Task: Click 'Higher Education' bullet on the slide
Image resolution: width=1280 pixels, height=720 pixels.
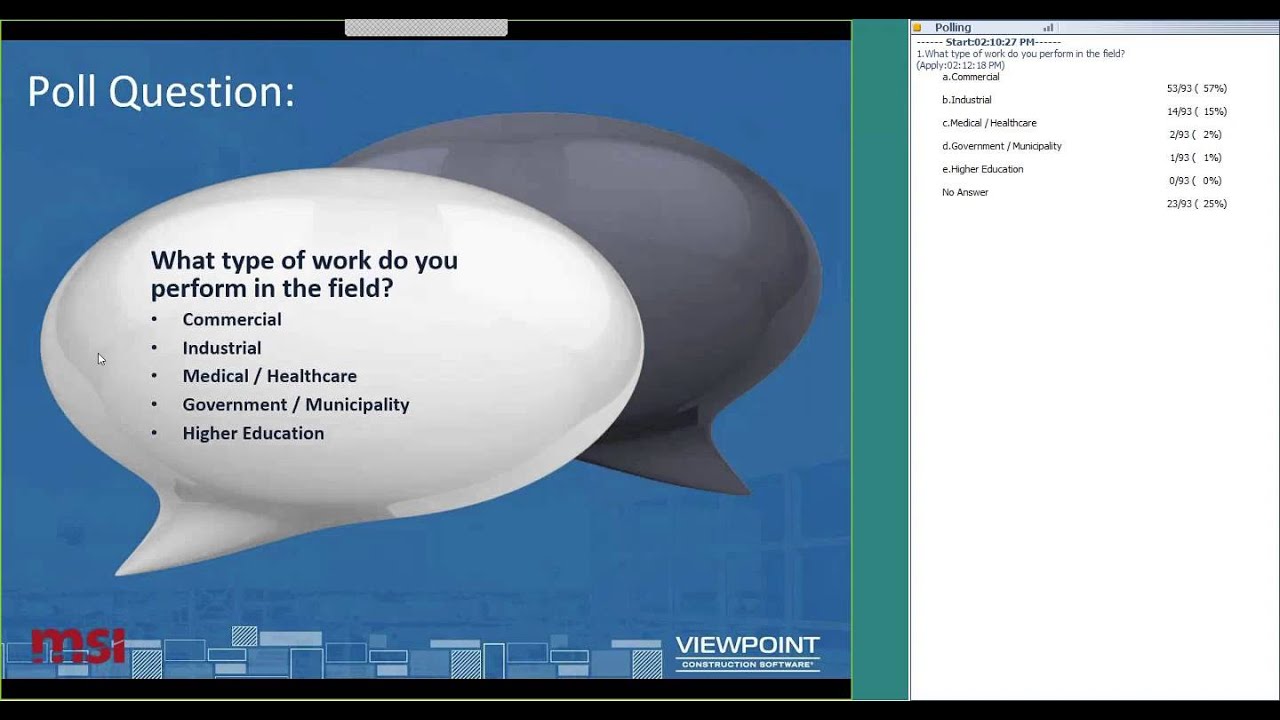Action: coord(253,433)
